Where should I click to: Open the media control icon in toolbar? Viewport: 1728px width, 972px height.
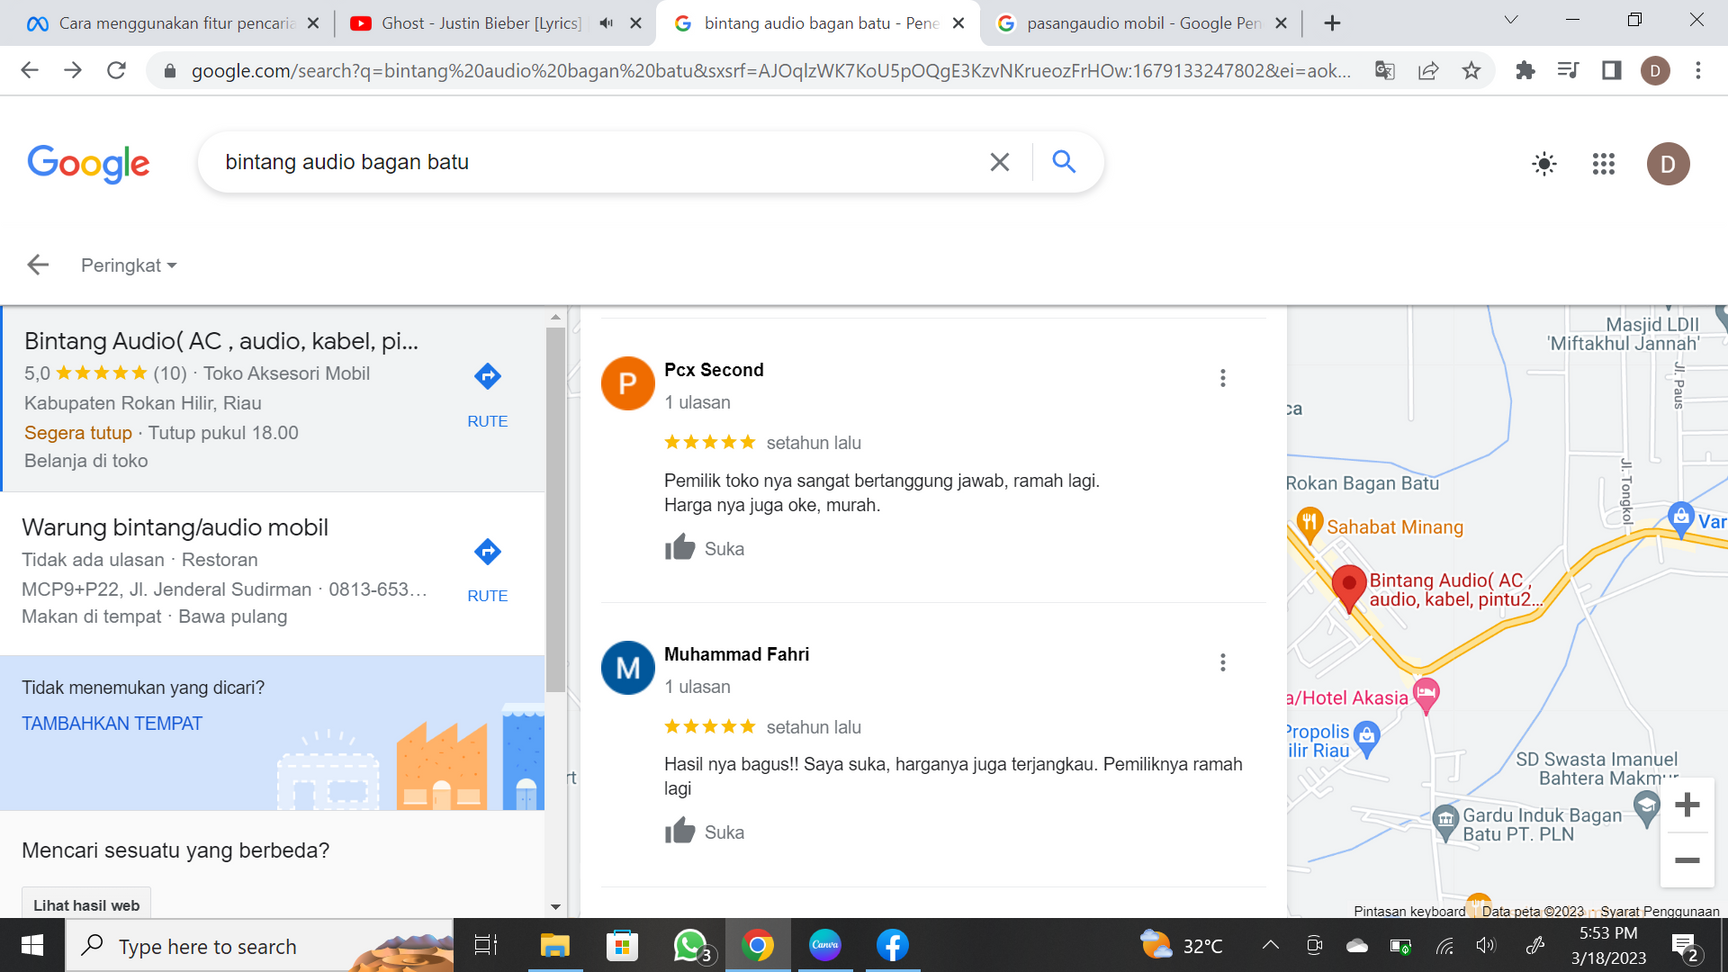(x=1568, y=70)
